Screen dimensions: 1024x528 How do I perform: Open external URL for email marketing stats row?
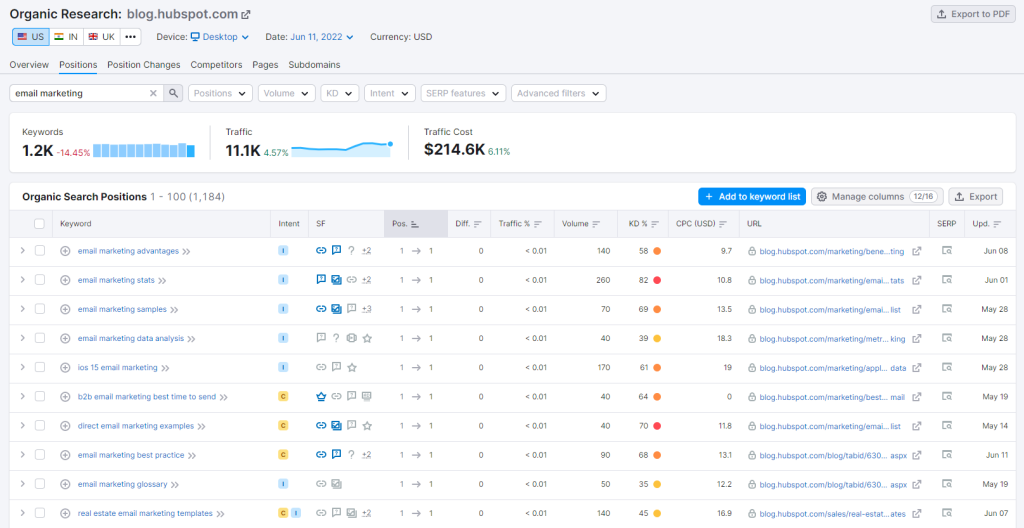coord(917,280)
